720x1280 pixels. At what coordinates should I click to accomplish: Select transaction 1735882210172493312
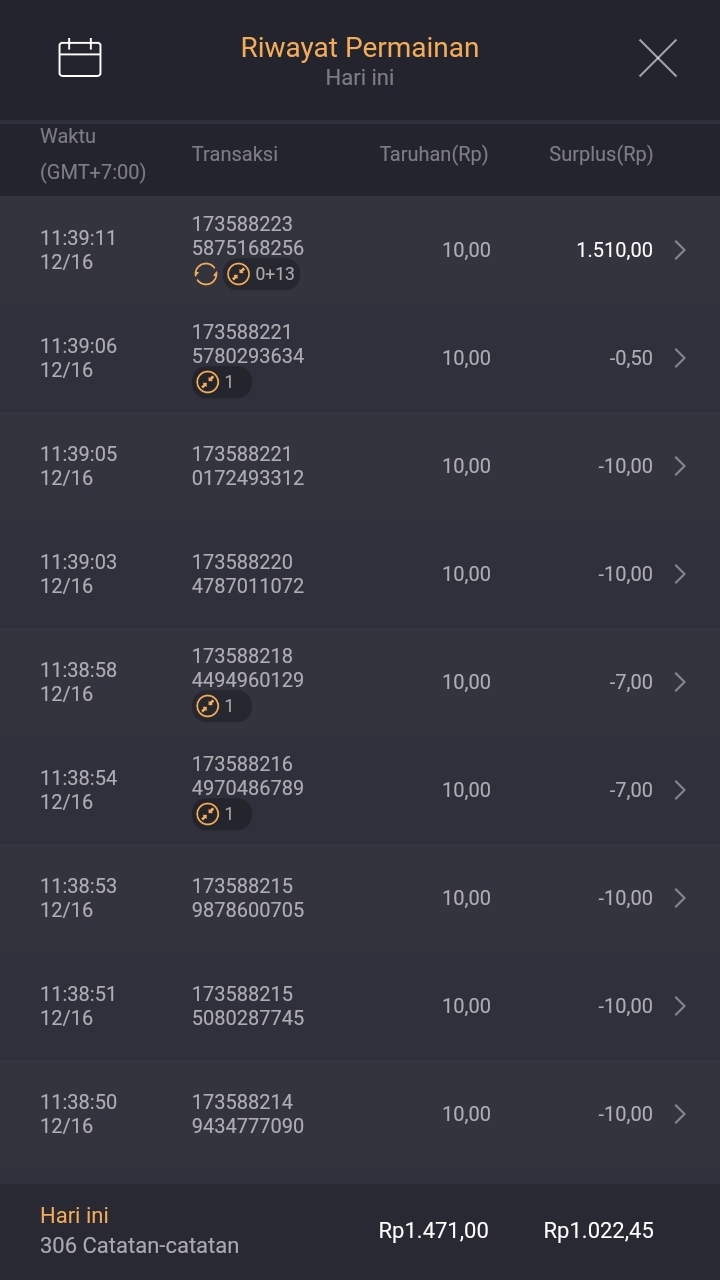[x=248, y=466]
